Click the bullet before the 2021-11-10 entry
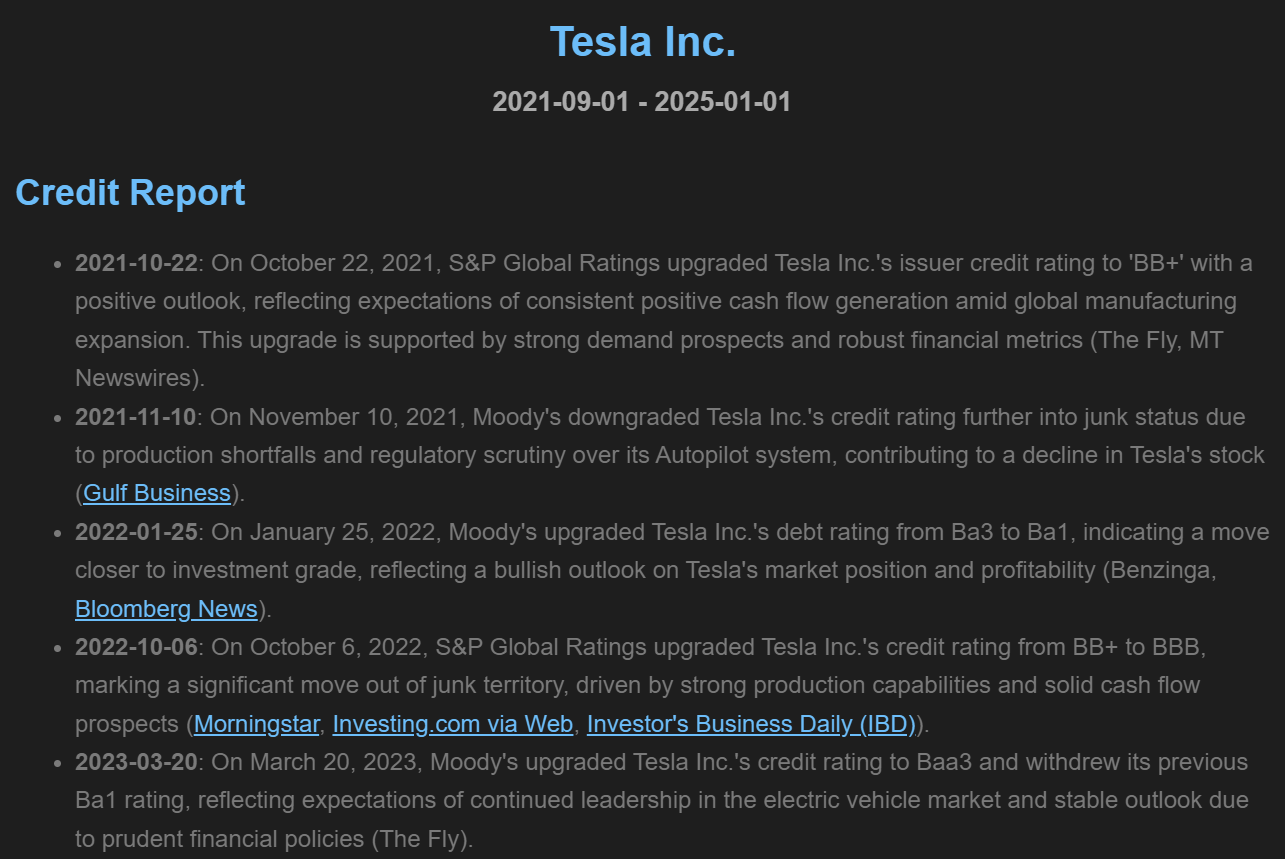 coord(57,417)
